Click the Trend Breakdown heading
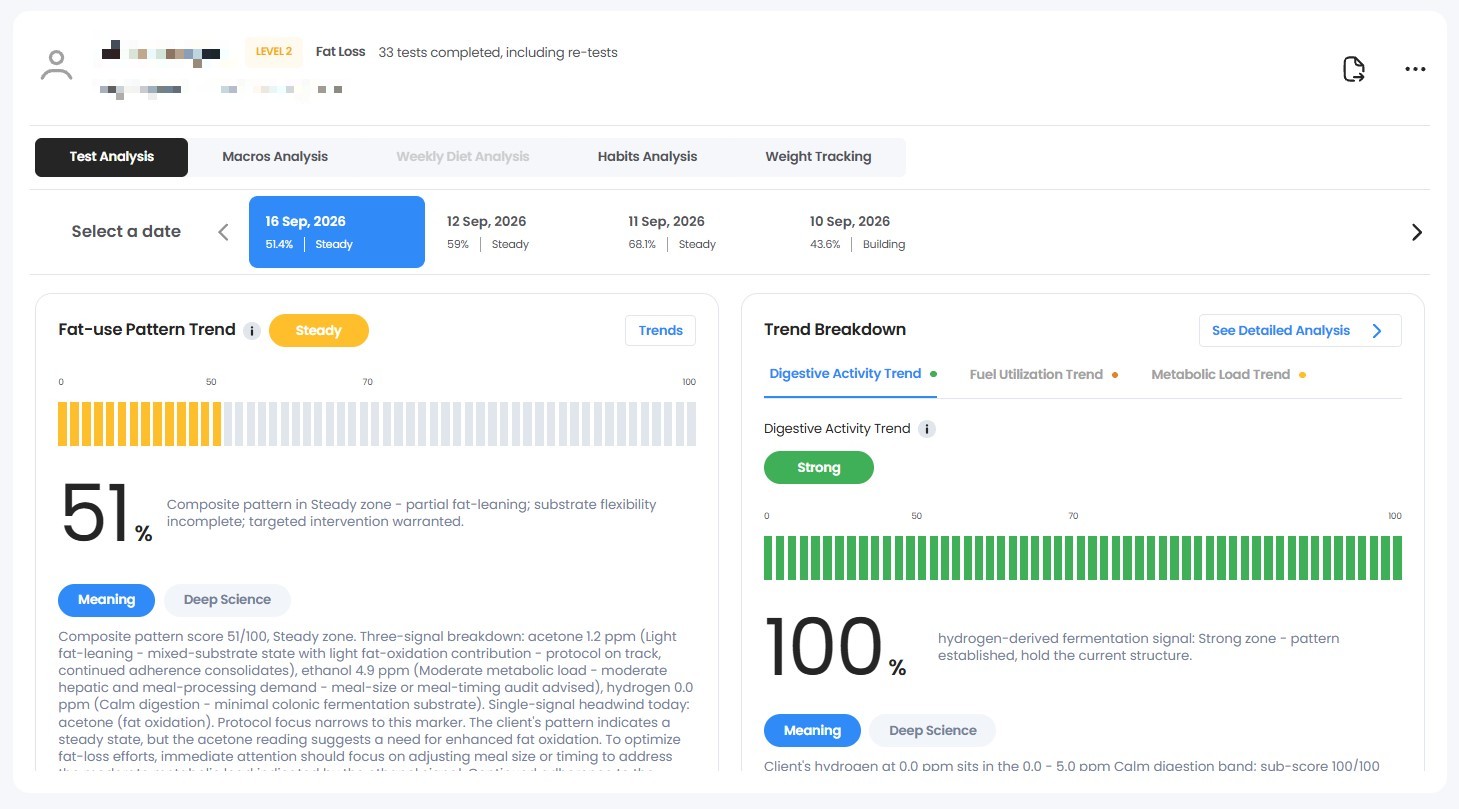This screenshot has width=1459, height=809. click(x=835, y=330)
